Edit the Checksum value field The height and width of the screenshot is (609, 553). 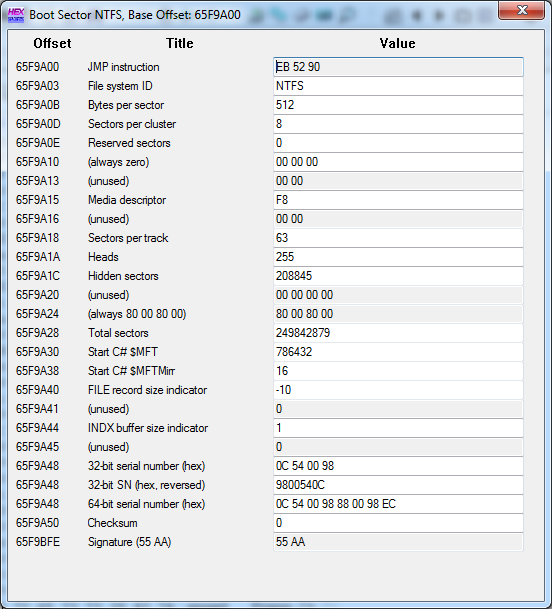click(398, 523)
